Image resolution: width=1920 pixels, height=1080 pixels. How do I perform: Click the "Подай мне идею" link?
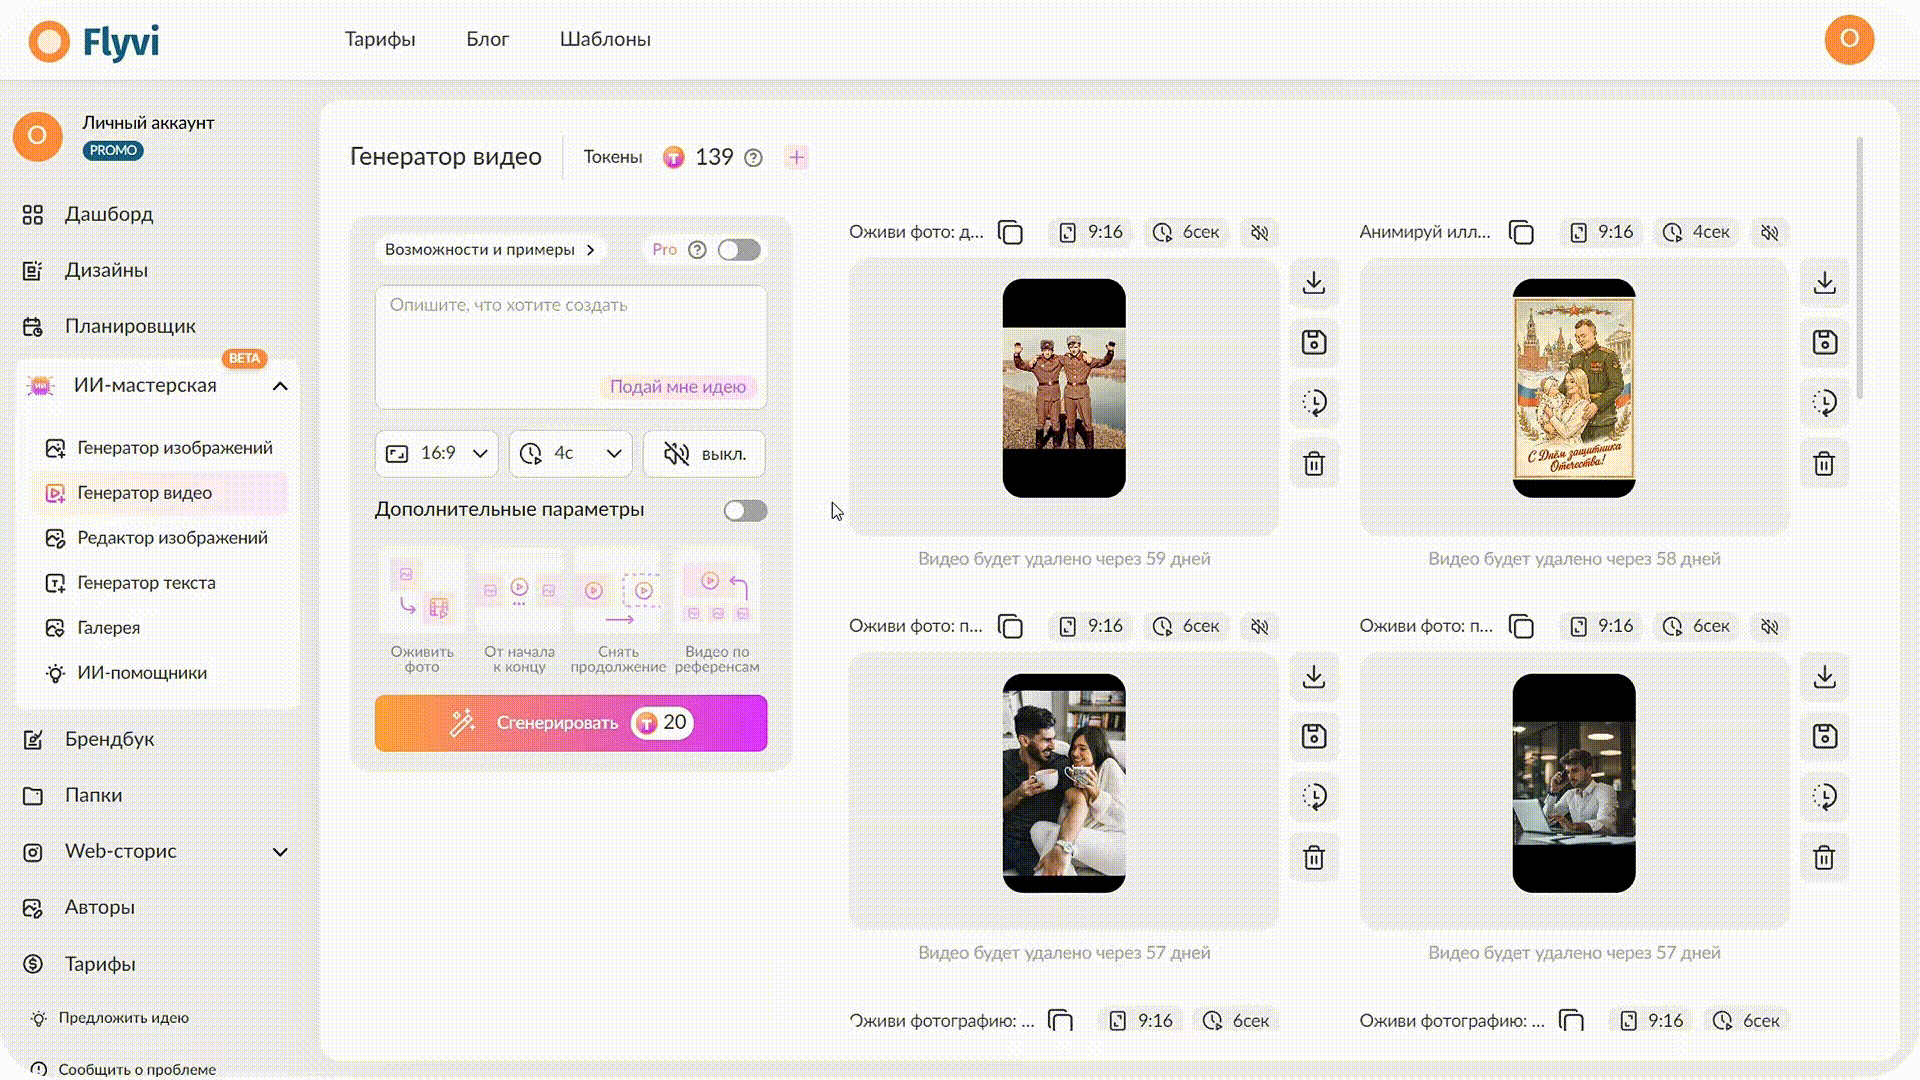(x=678, y=387)
